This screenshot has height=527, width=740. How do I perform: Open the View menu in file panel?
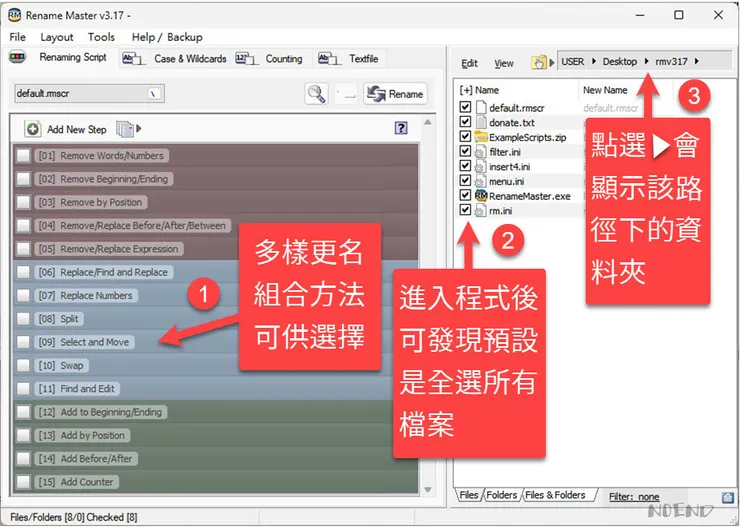pyautogui.click(x=504, y=63)
